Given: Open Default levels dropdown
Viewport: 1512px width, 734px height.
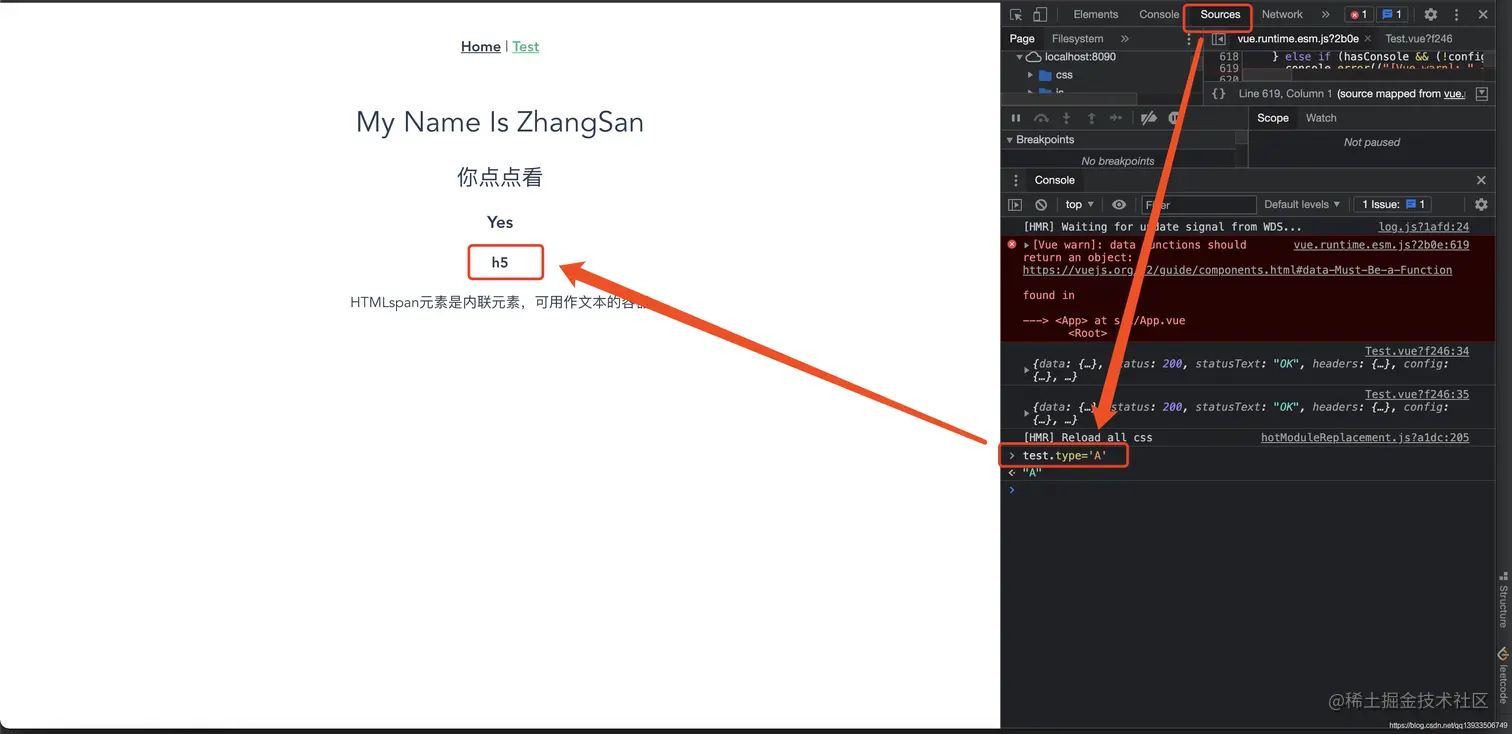Looking at the screenshot, I should 1302,205.
